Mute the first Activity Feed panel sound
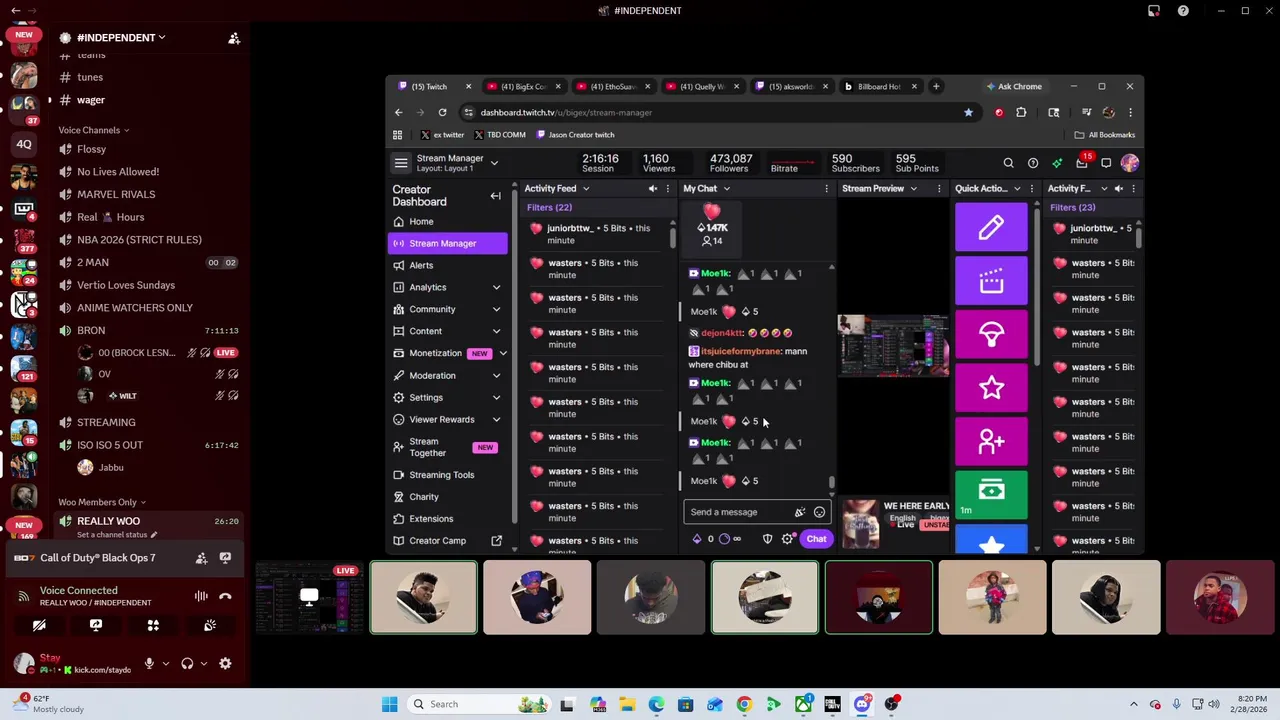This screenshot has height=720, width=1280. [653, 188]
